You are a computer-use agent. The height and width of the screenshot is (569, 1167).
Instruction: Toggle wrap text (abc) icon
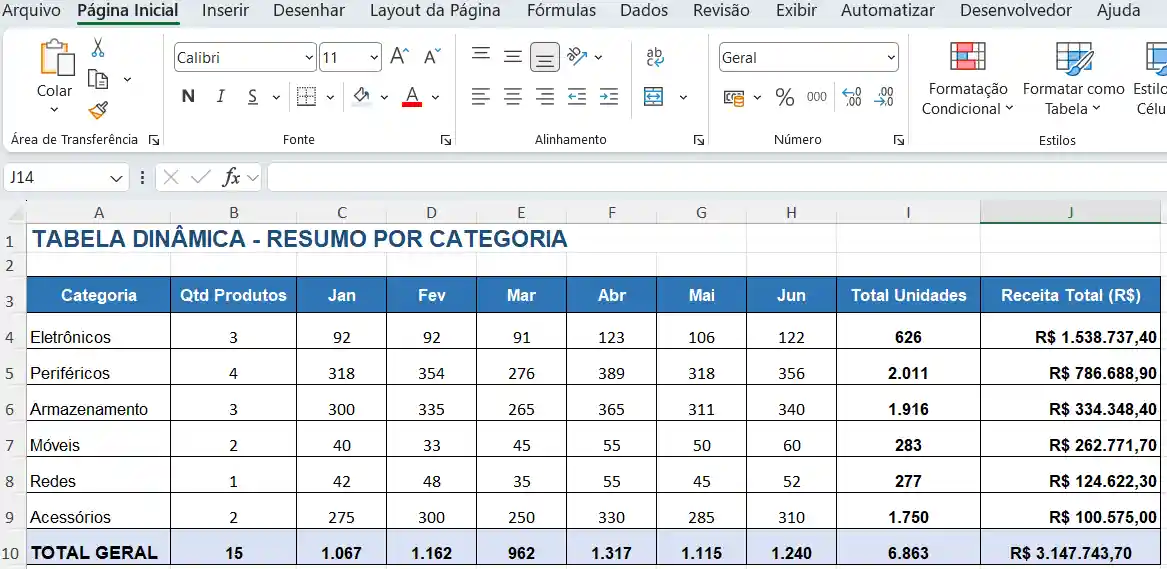[655, 57]
